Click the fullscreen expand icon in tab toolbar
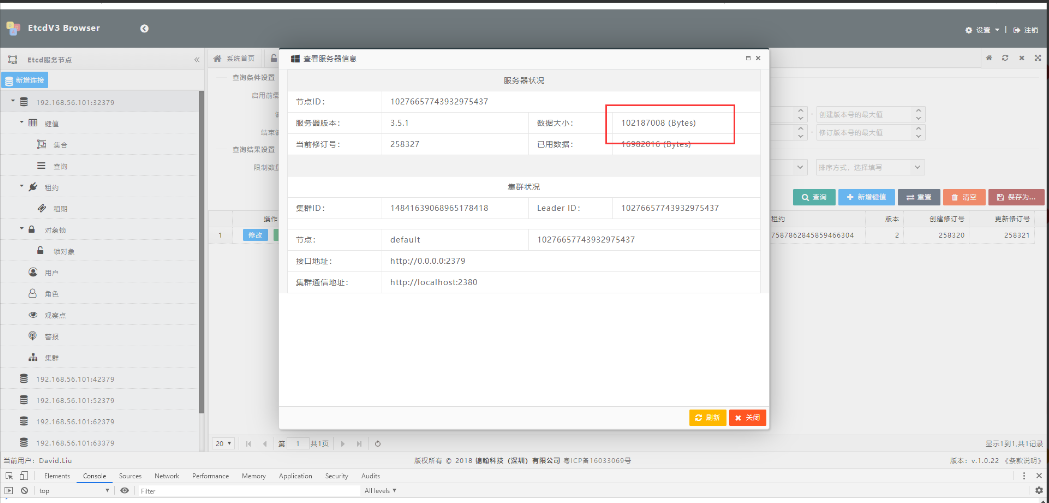This screenshot has width=1049, height=503. 1038,58
